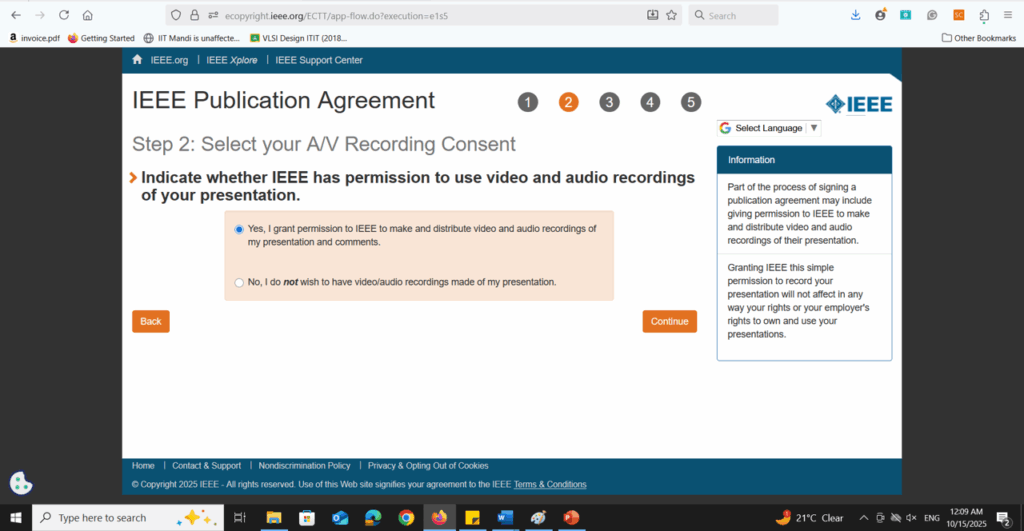Click the IEEE home icon in header
Screen dimensions: 1024x531
pyautogui.click(x=138, y=60)
